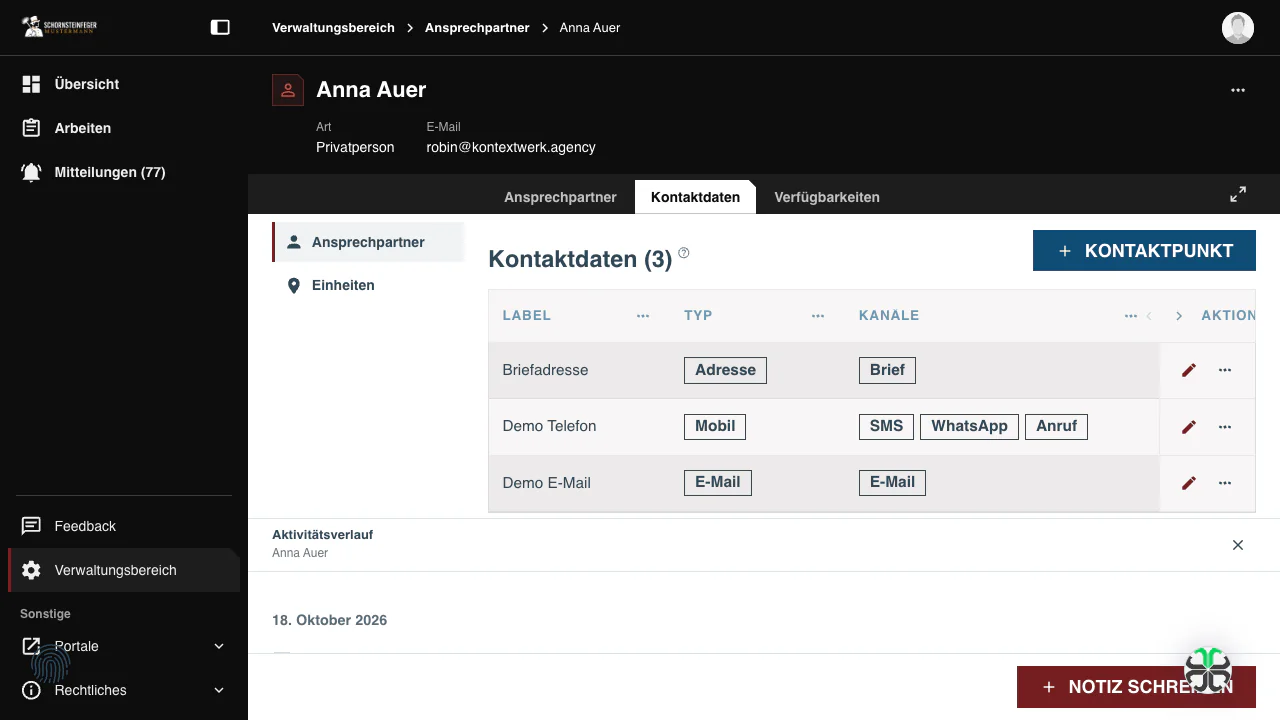Viewport: 1280px width, 720px height.
Task: Open Label column options menu
Action: pos(643,316)
